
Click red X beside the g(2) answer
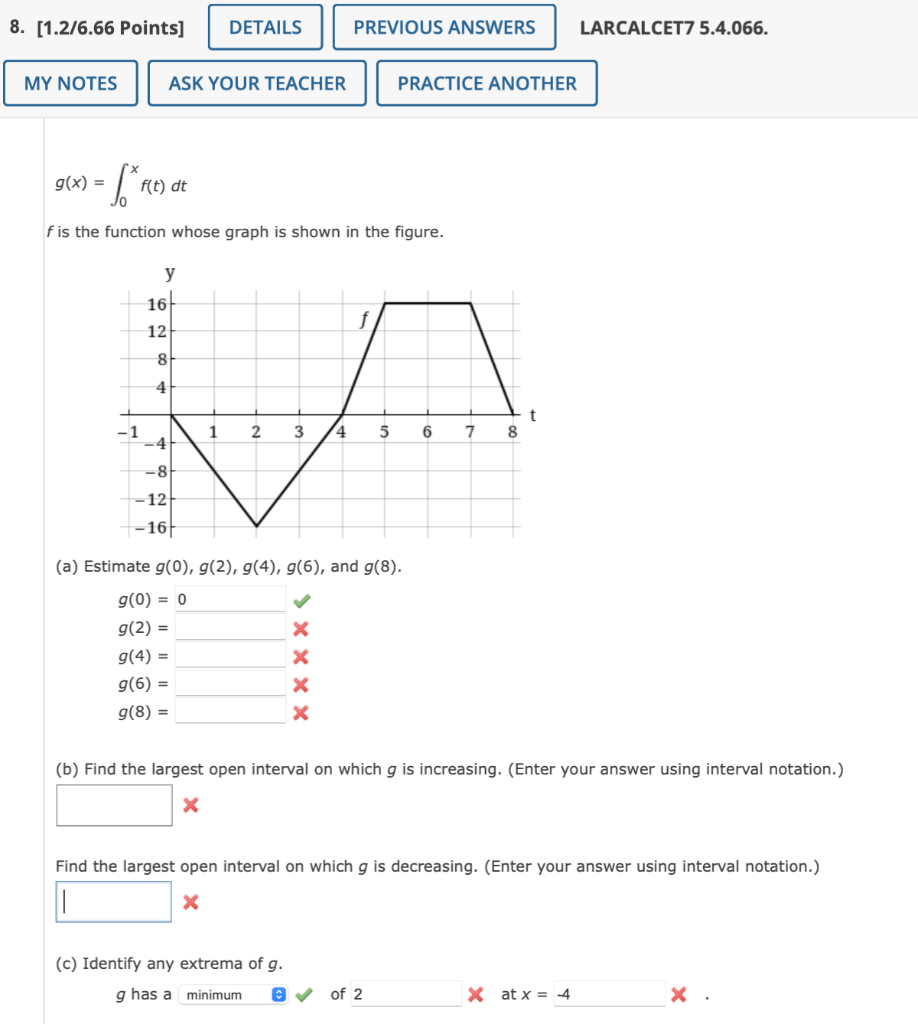pos(300,628)
